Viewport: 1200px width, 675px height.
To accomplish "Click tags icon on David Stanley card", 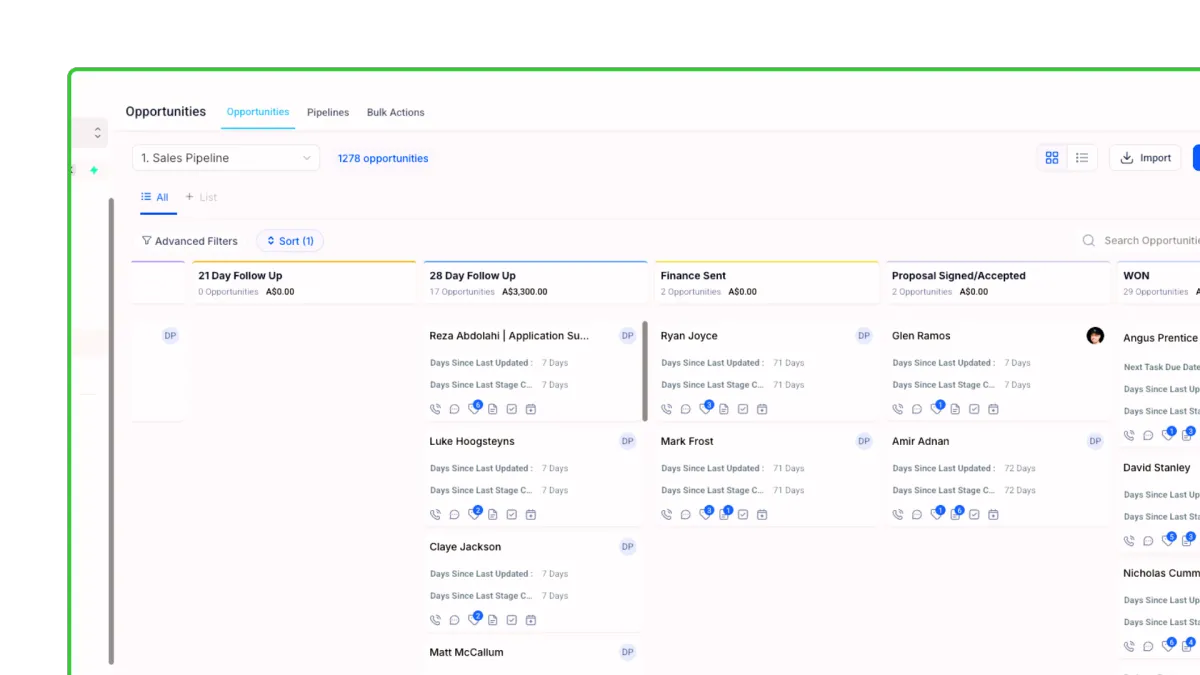I will point(1168,540).
